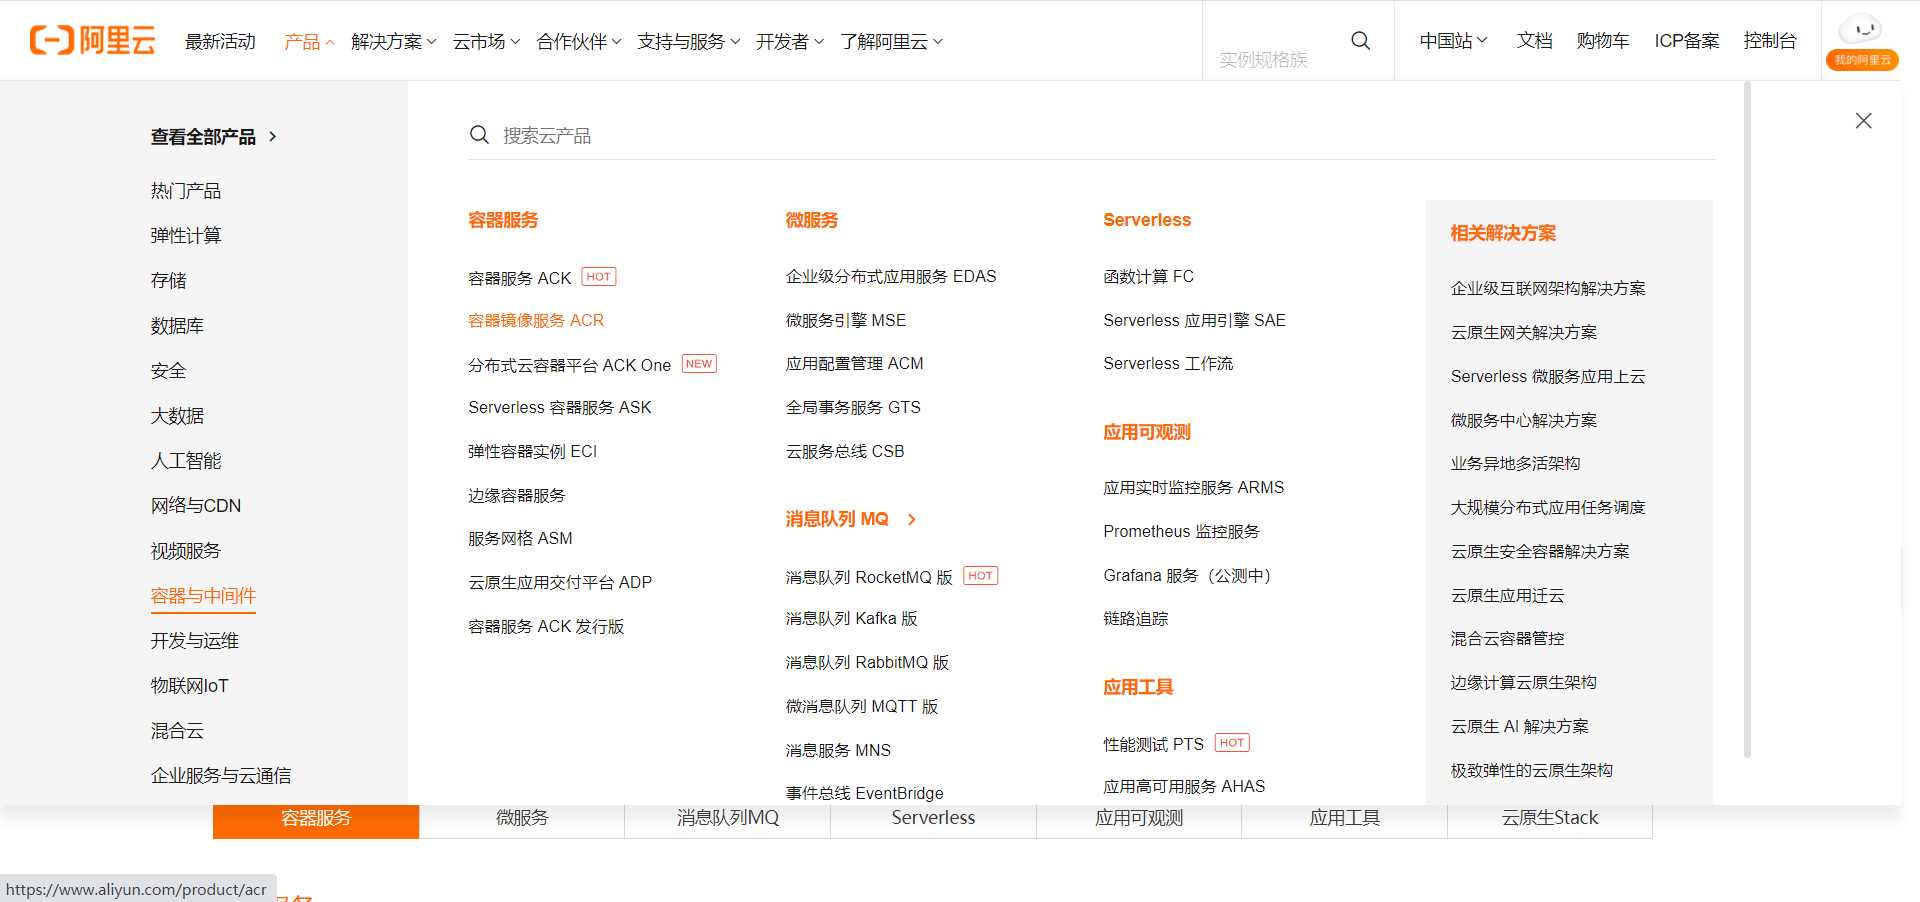Open ICP备案 link
Viewport: 1920px width, 902px height.
point(1687,41)
